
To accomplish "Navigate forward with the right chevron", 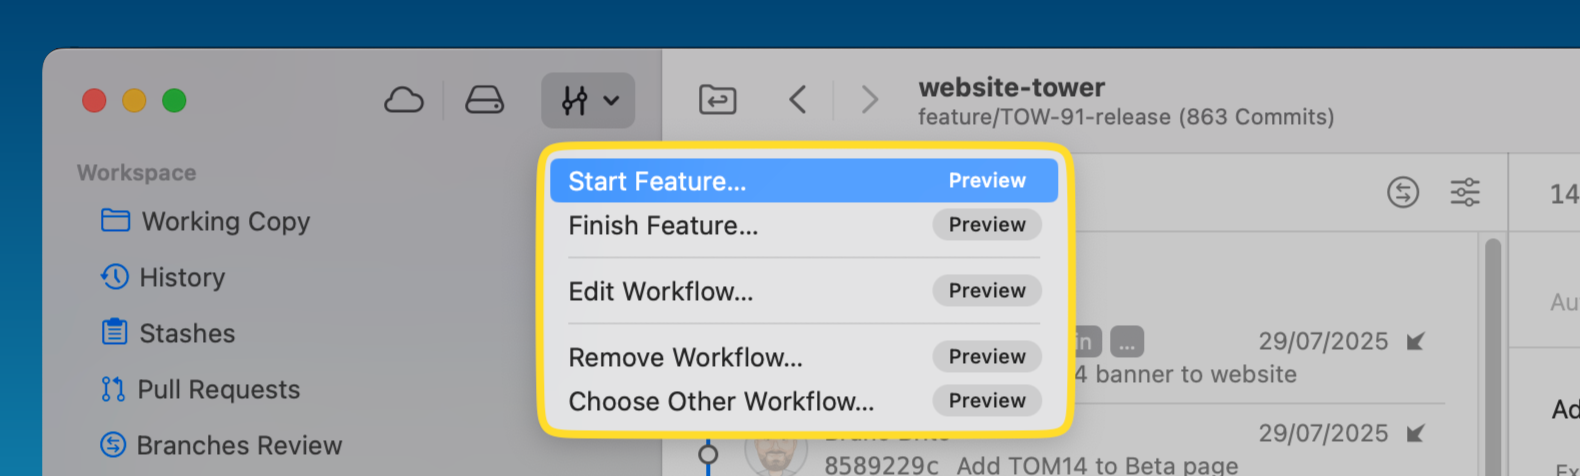I will click(870, 100).
